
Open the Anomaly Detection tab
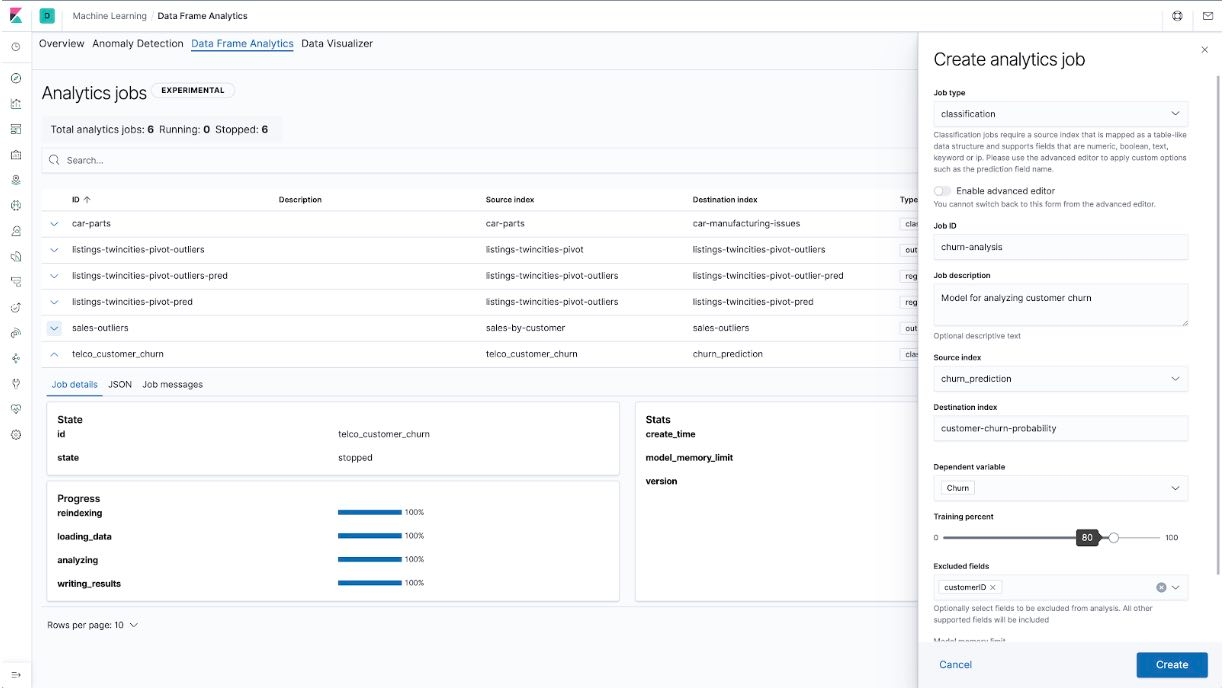coord(138,43)
